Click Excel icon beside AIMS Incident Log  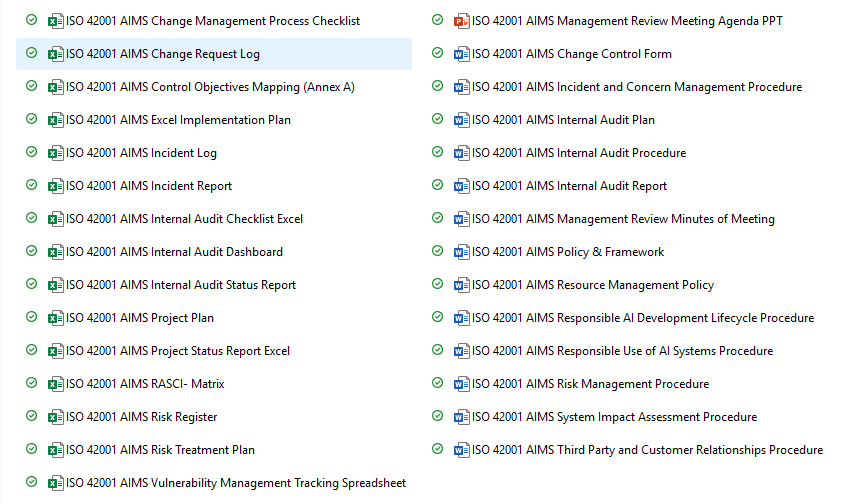(56, 153)
